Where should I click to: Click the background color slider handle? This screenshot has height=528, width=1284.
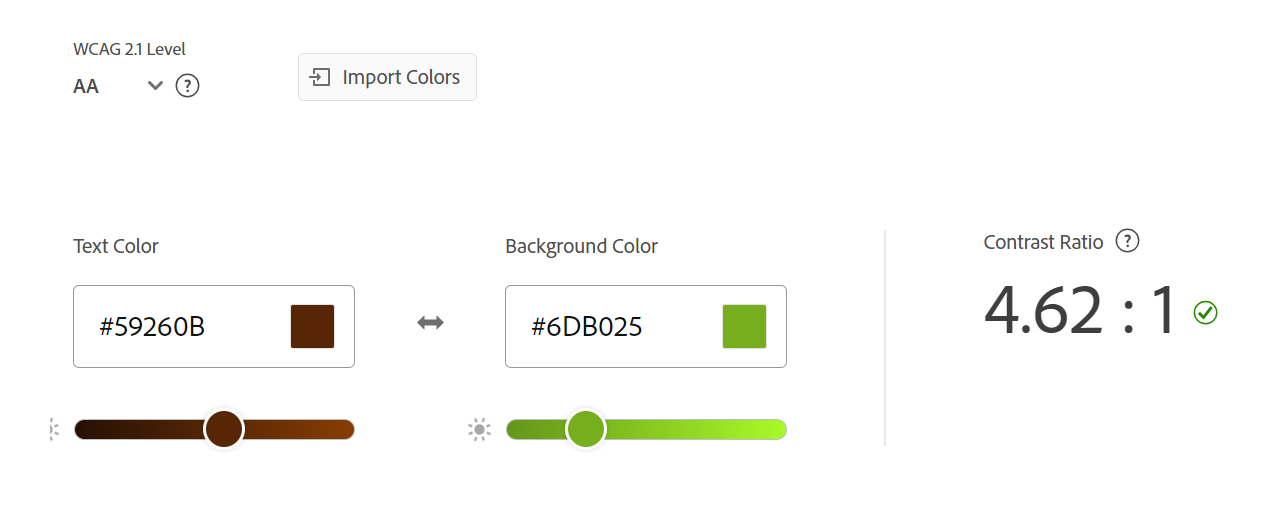point(586,429)
